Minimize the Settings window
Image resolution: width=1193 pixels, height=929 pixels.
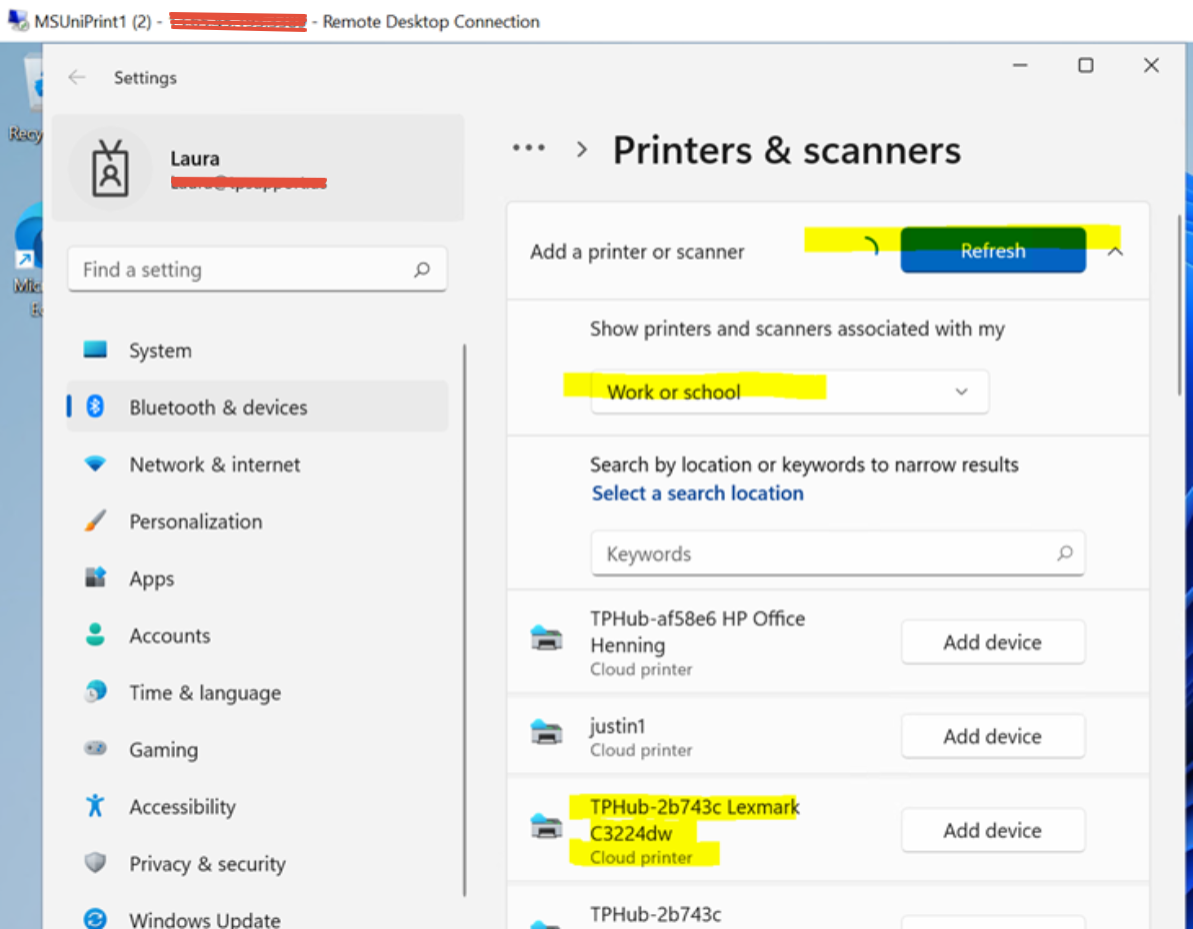pyautogui.click(x=1020, y=65)
